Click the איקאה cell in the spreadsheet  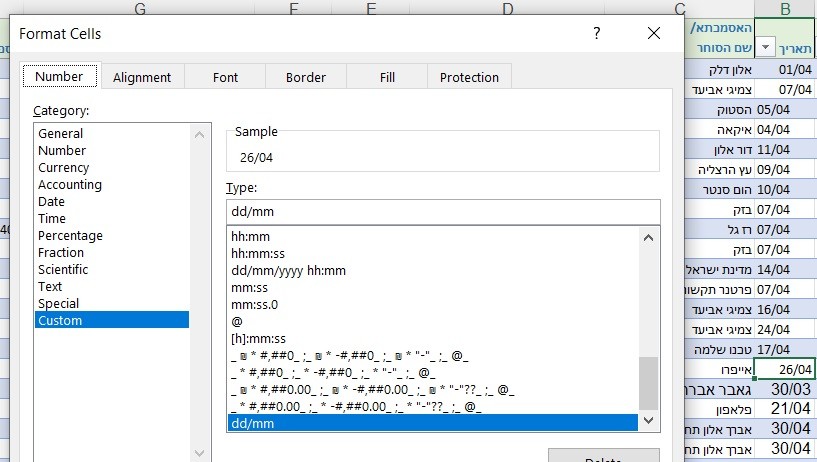pos(719,129)
